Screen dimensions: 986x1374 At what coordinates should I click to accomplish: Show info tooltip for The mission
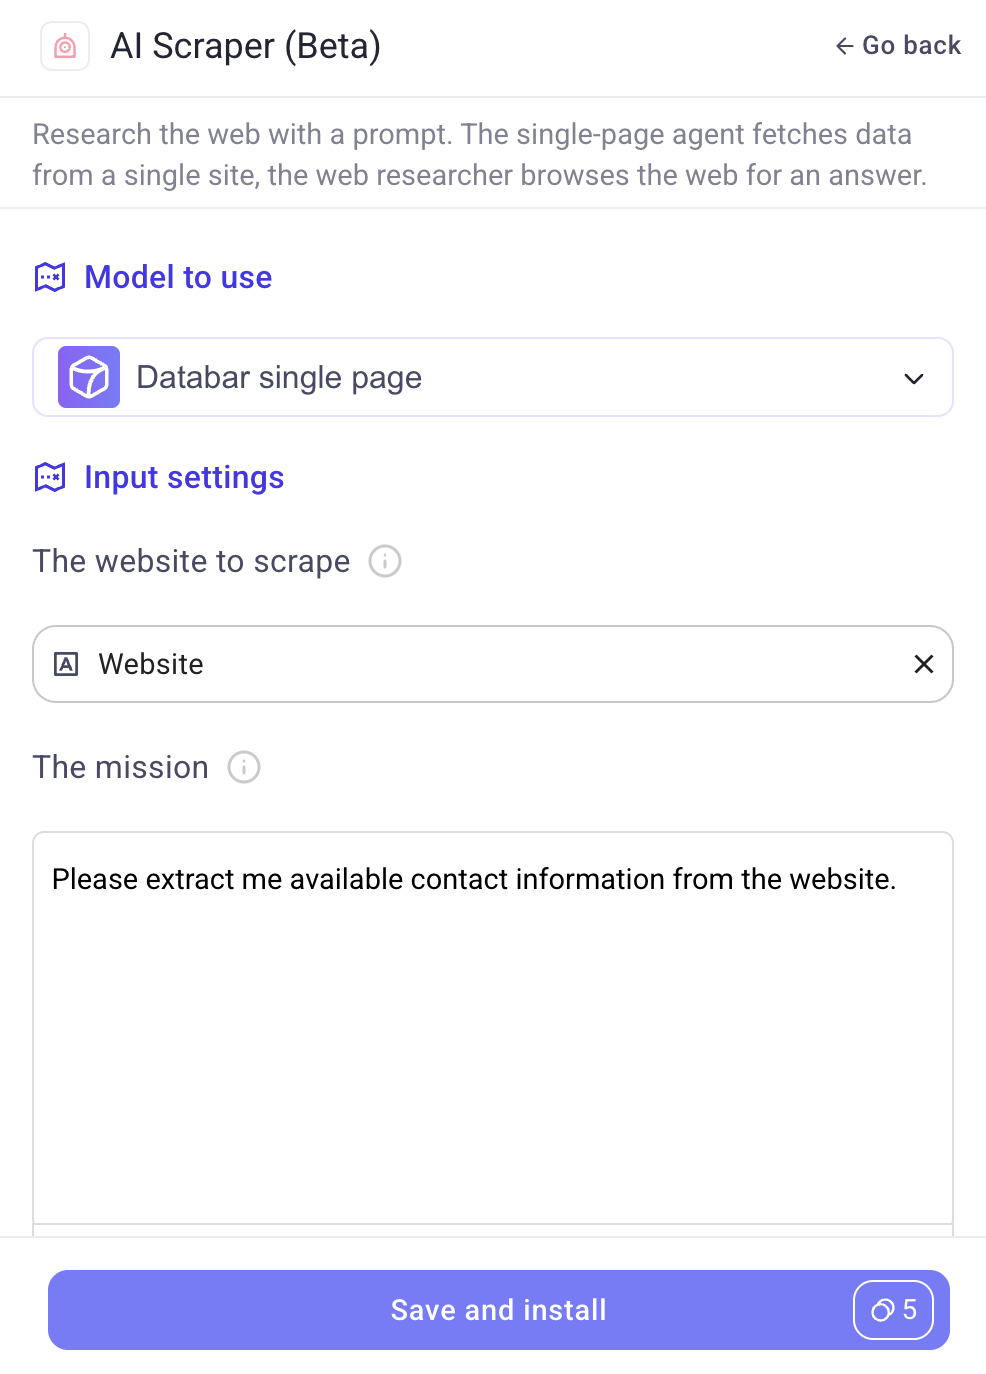244,767
